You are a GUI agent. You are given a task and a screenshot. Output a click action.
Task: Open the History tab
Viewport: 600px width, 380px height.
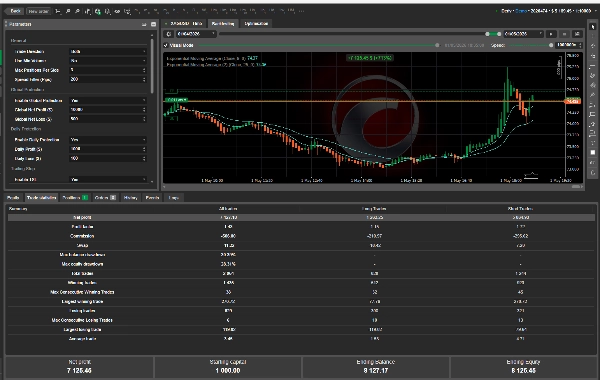tap(130, 197)
